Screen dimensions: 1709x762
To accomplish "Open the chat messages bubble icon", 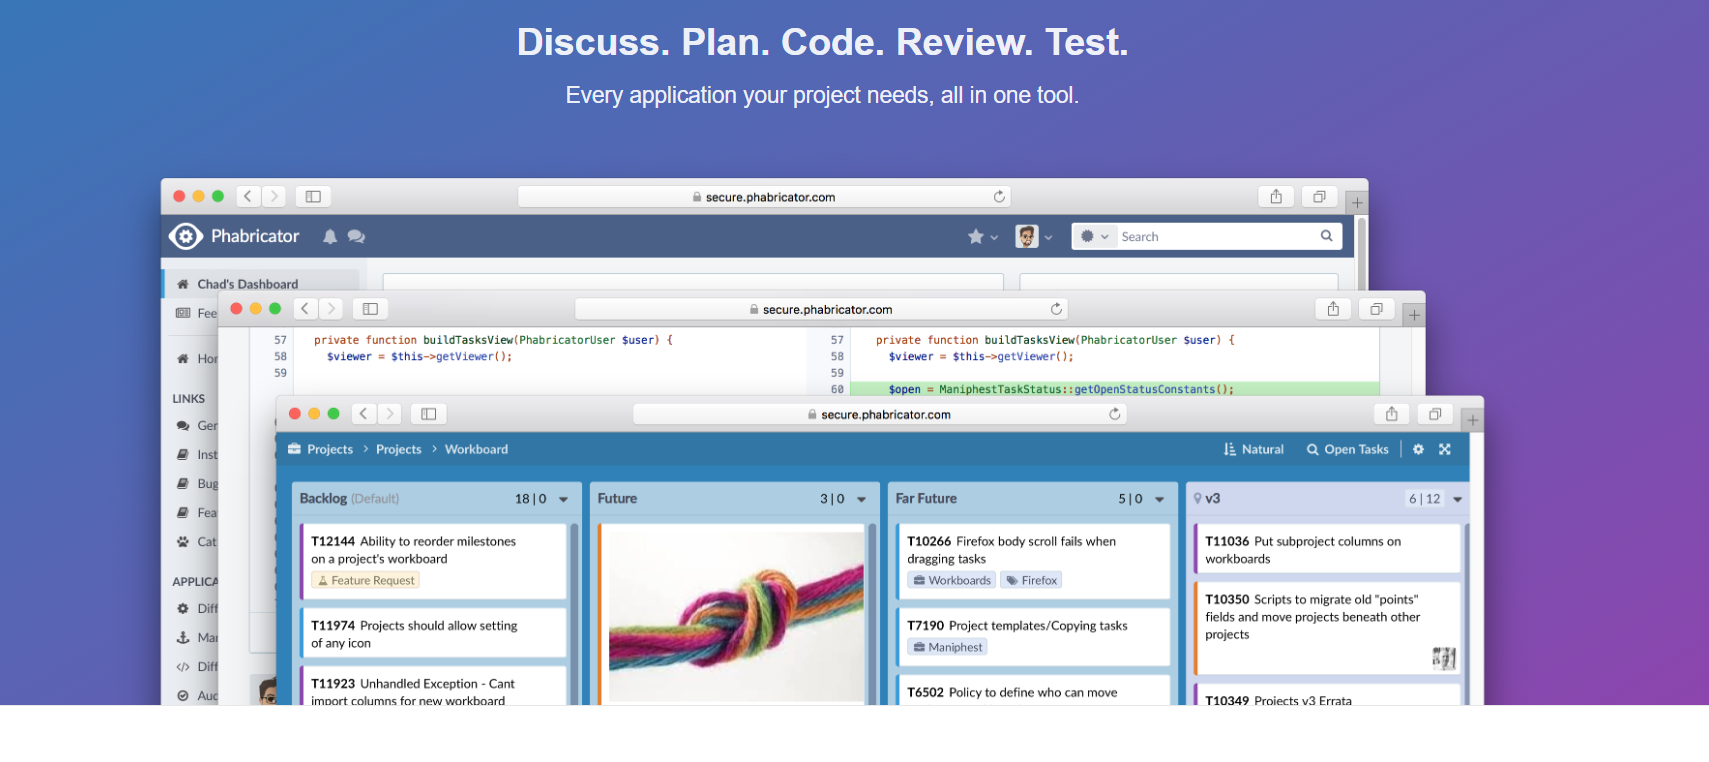I will pos(356,237).
